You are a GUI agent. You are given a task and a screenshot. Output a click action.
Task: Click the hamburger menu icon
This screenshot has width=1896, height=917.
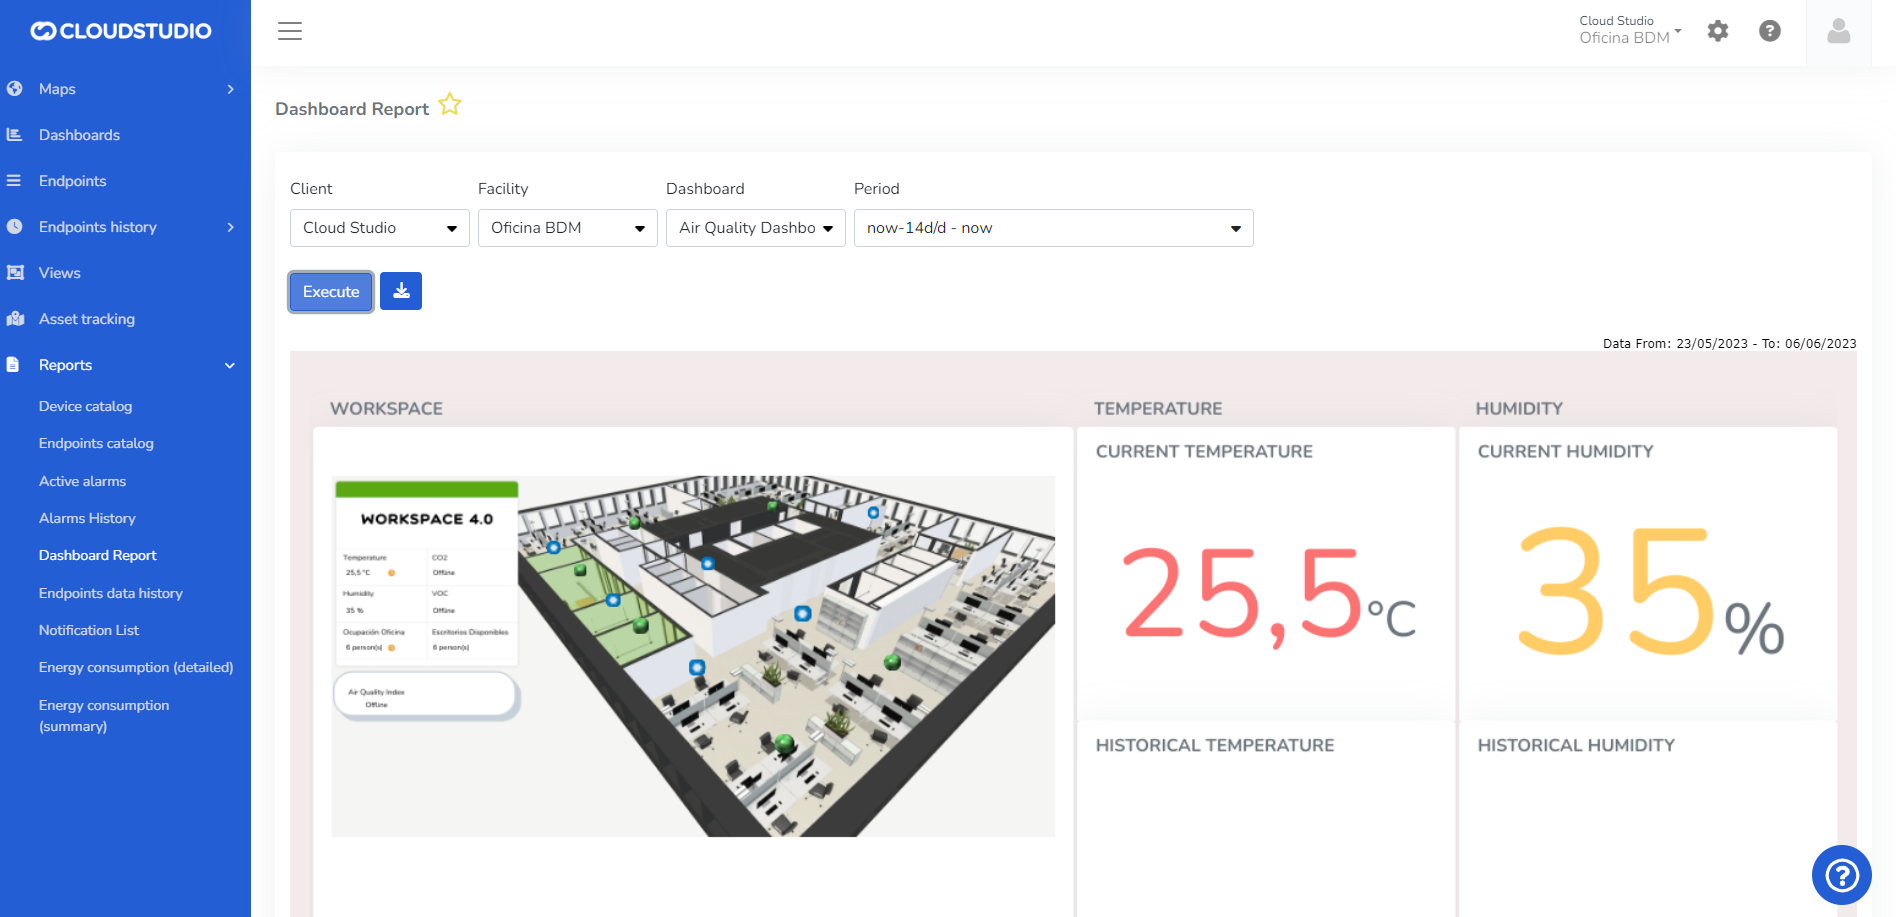click(x=290, y=31)
